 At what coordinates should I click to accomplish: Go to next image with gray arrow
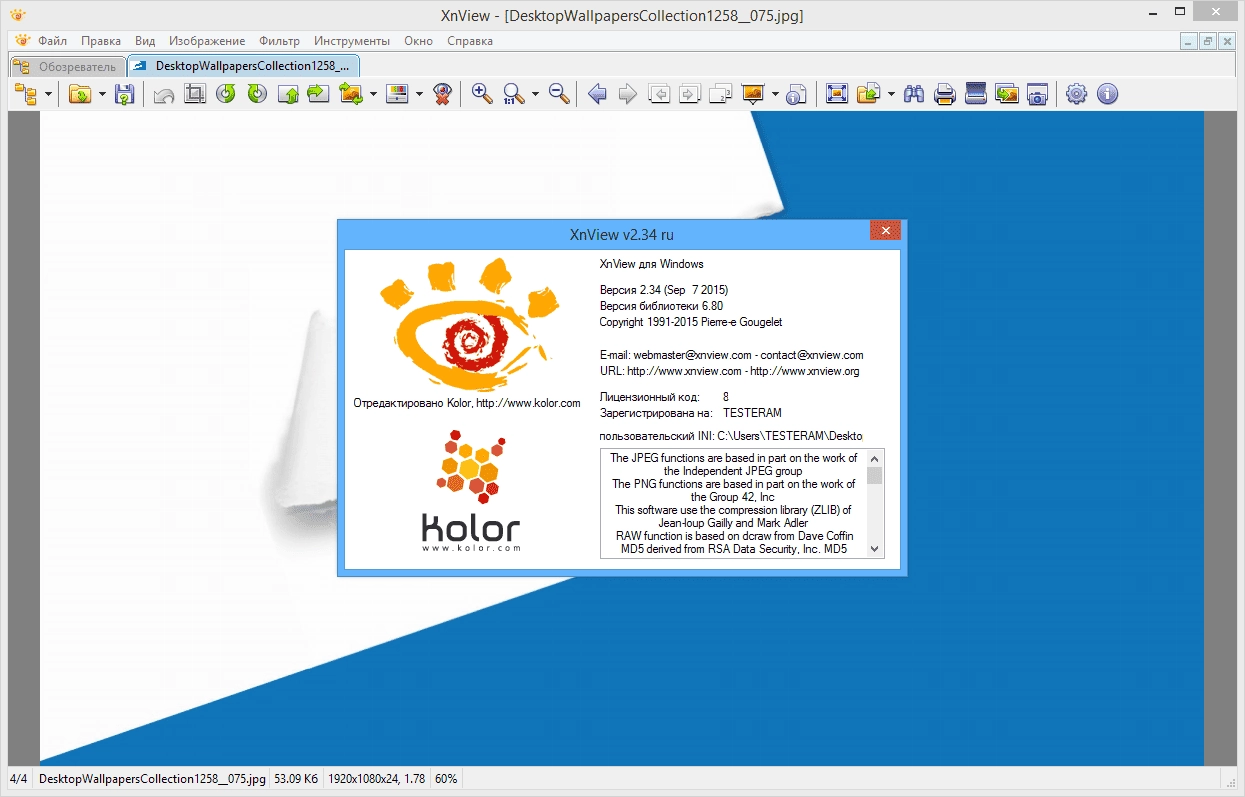pos(628,94)
